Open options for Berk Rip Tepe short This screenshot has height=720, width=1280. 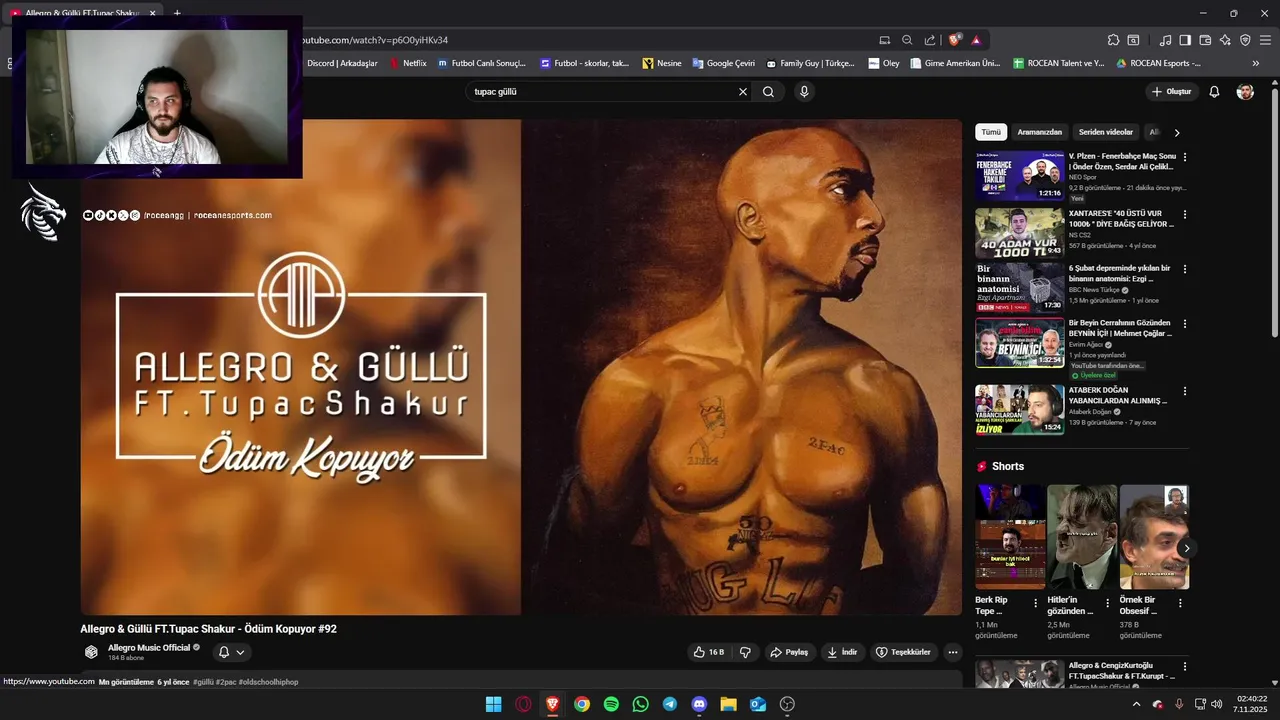[1035, 603]
